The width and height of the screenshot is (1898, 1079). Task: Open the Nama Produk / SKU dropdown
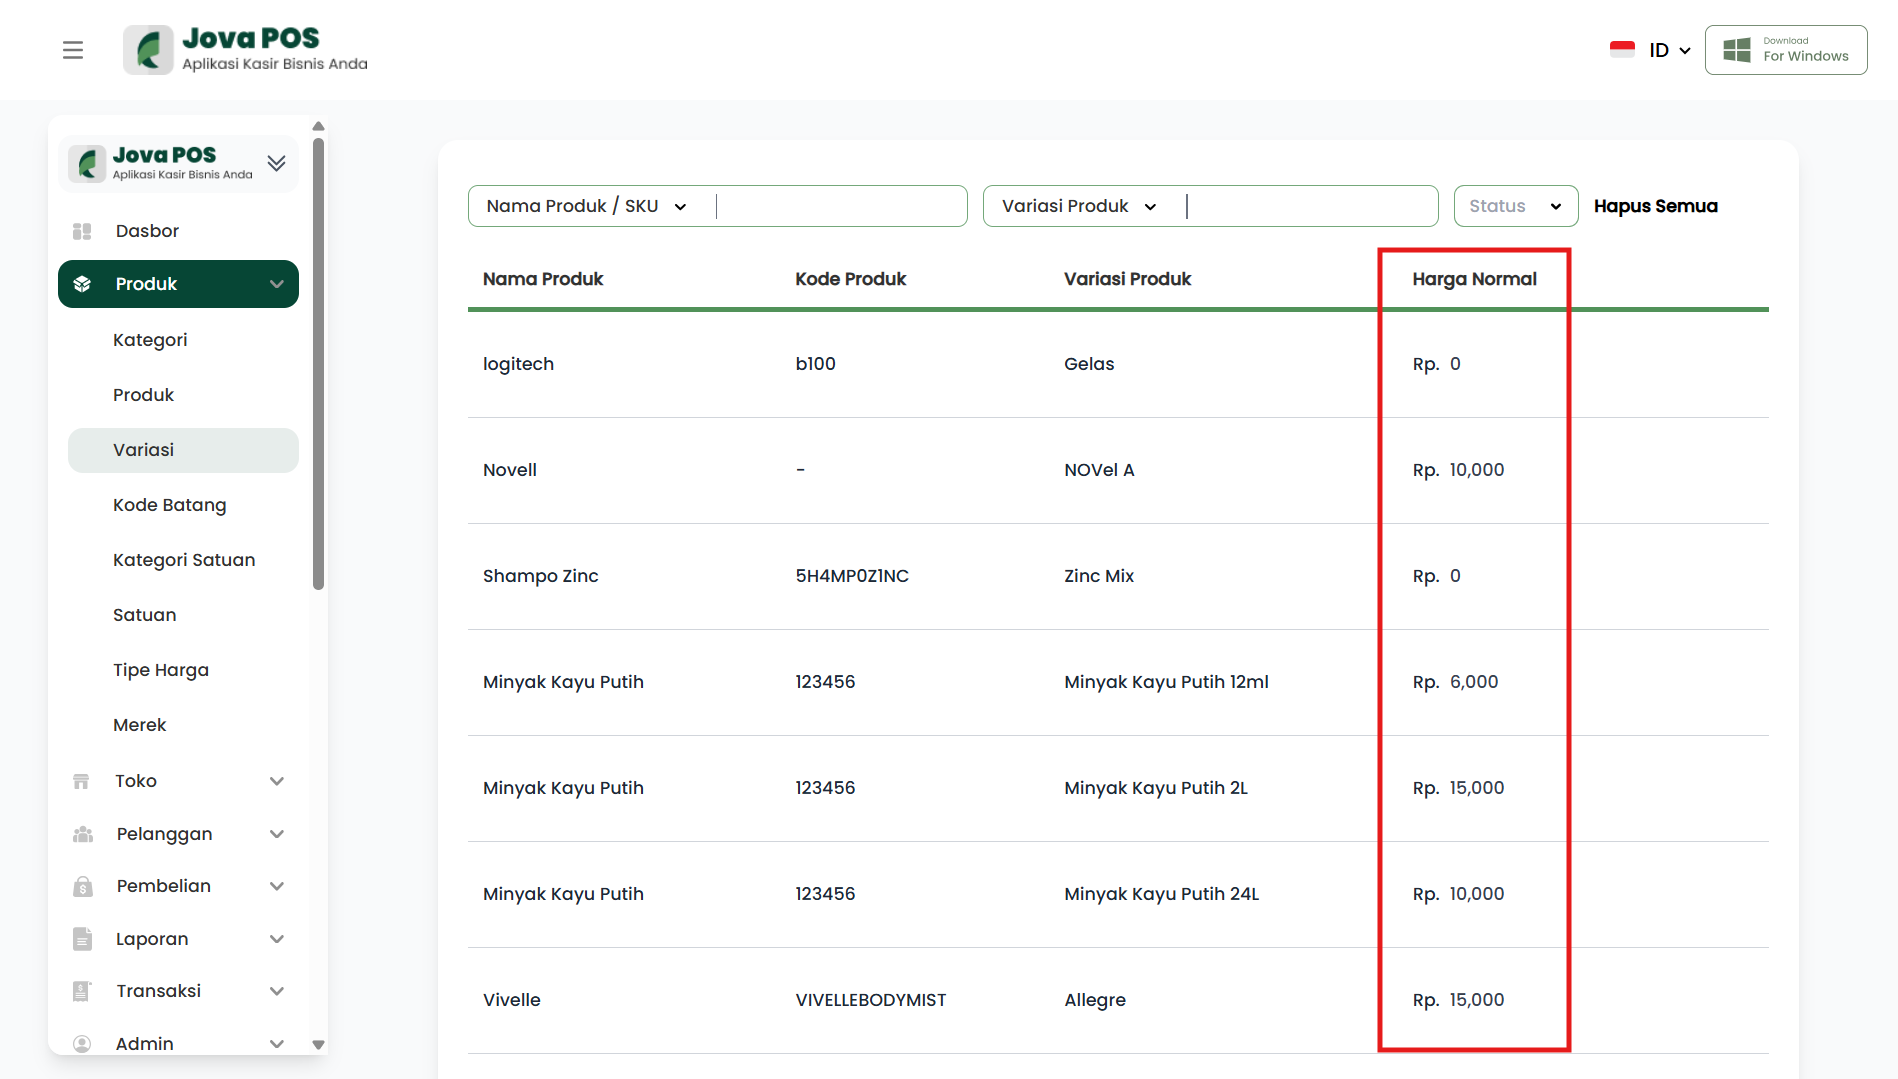click(587, 206)
